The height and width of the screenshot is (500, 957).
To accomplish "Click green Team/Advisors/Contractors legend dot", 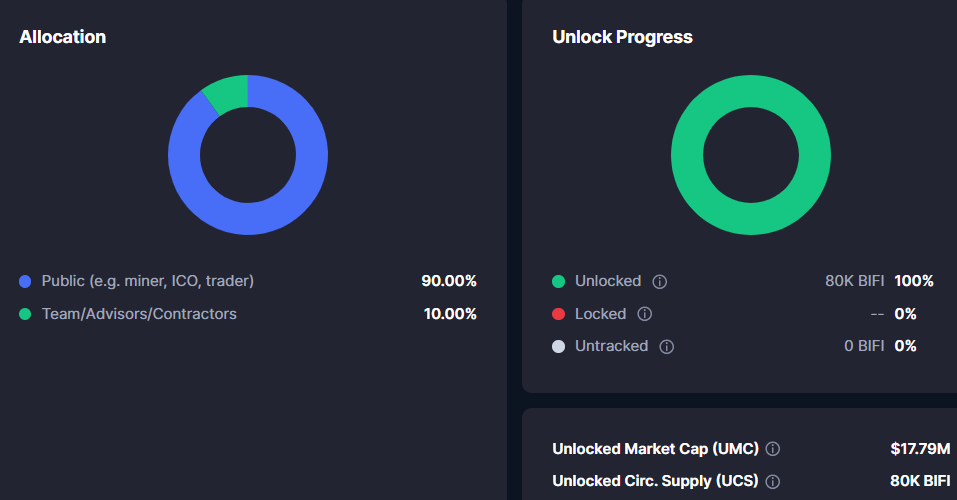I will coord(25,314).
